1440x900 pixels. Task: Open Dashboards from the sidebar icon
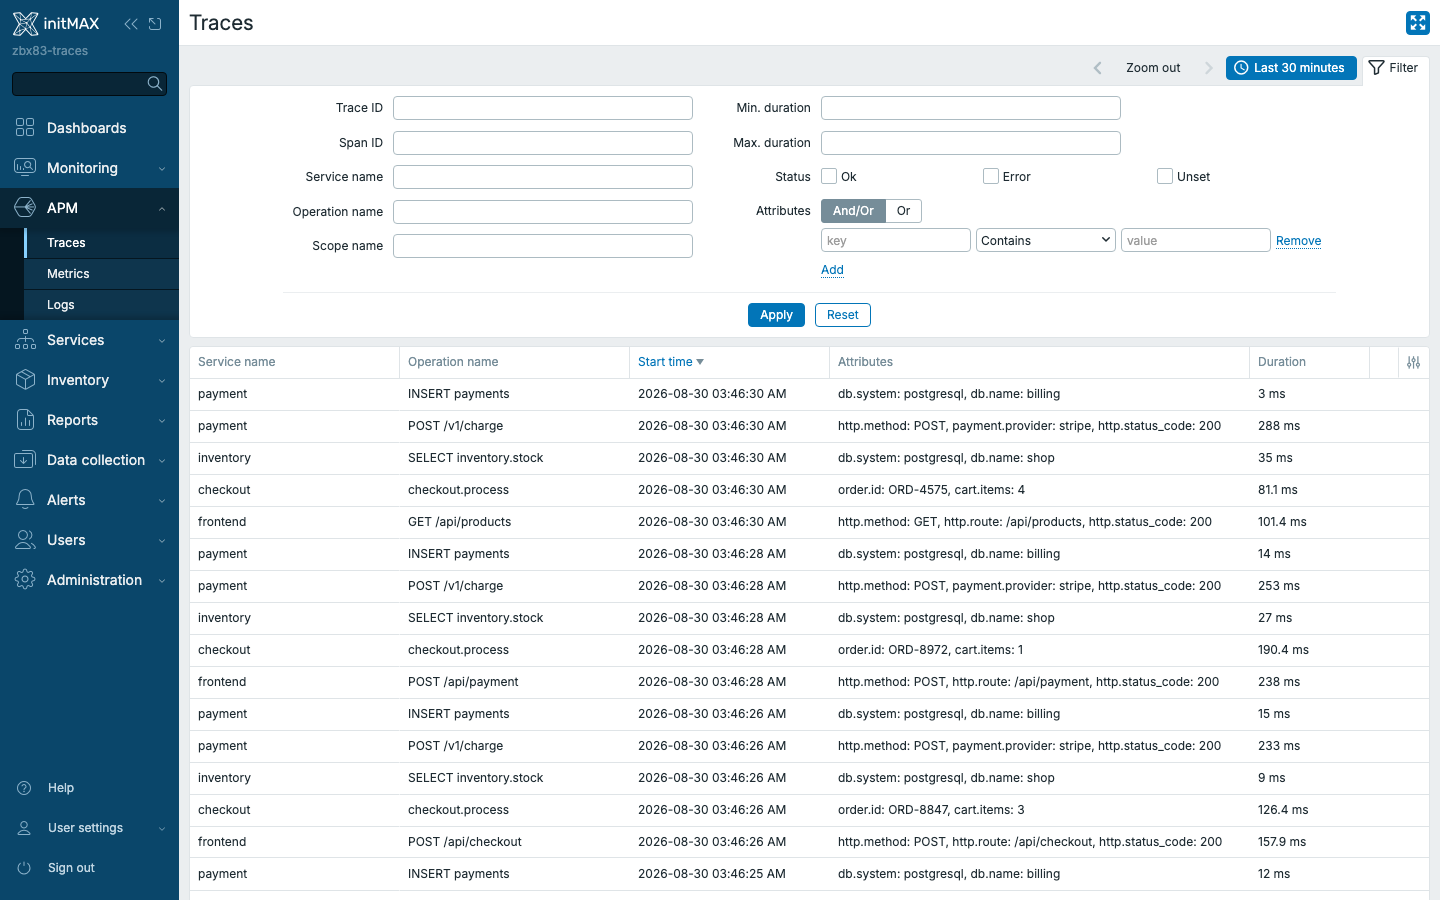(25, 128)
